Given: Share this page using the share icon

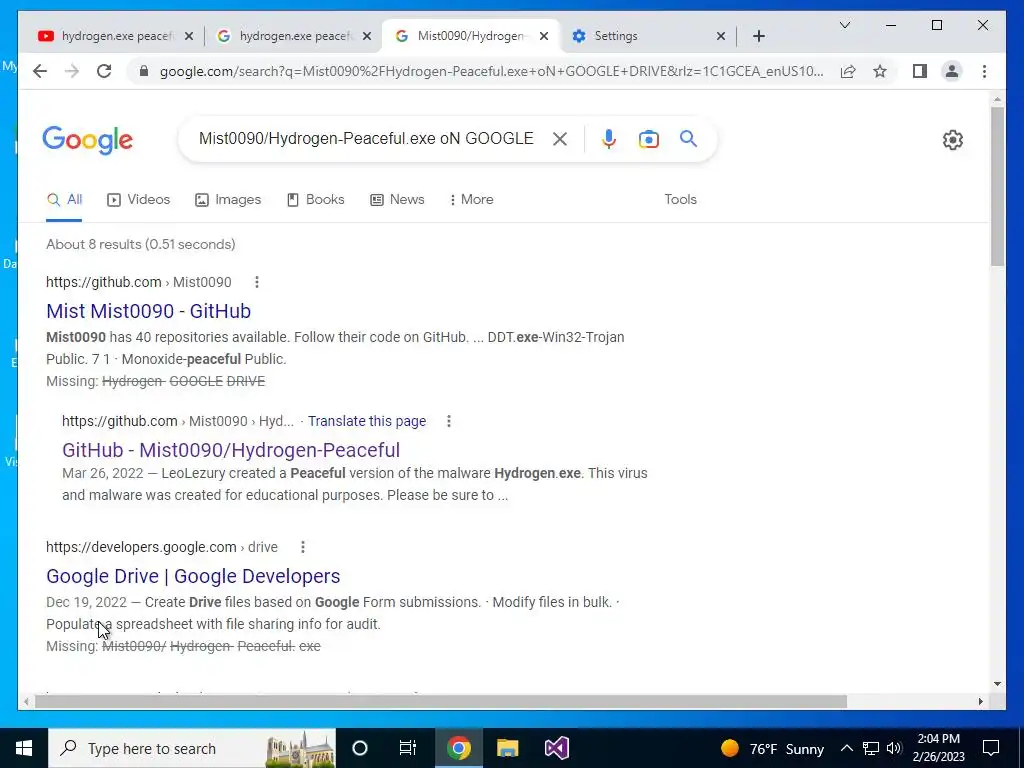Looking at the screenshot, I should coord(848,71).
